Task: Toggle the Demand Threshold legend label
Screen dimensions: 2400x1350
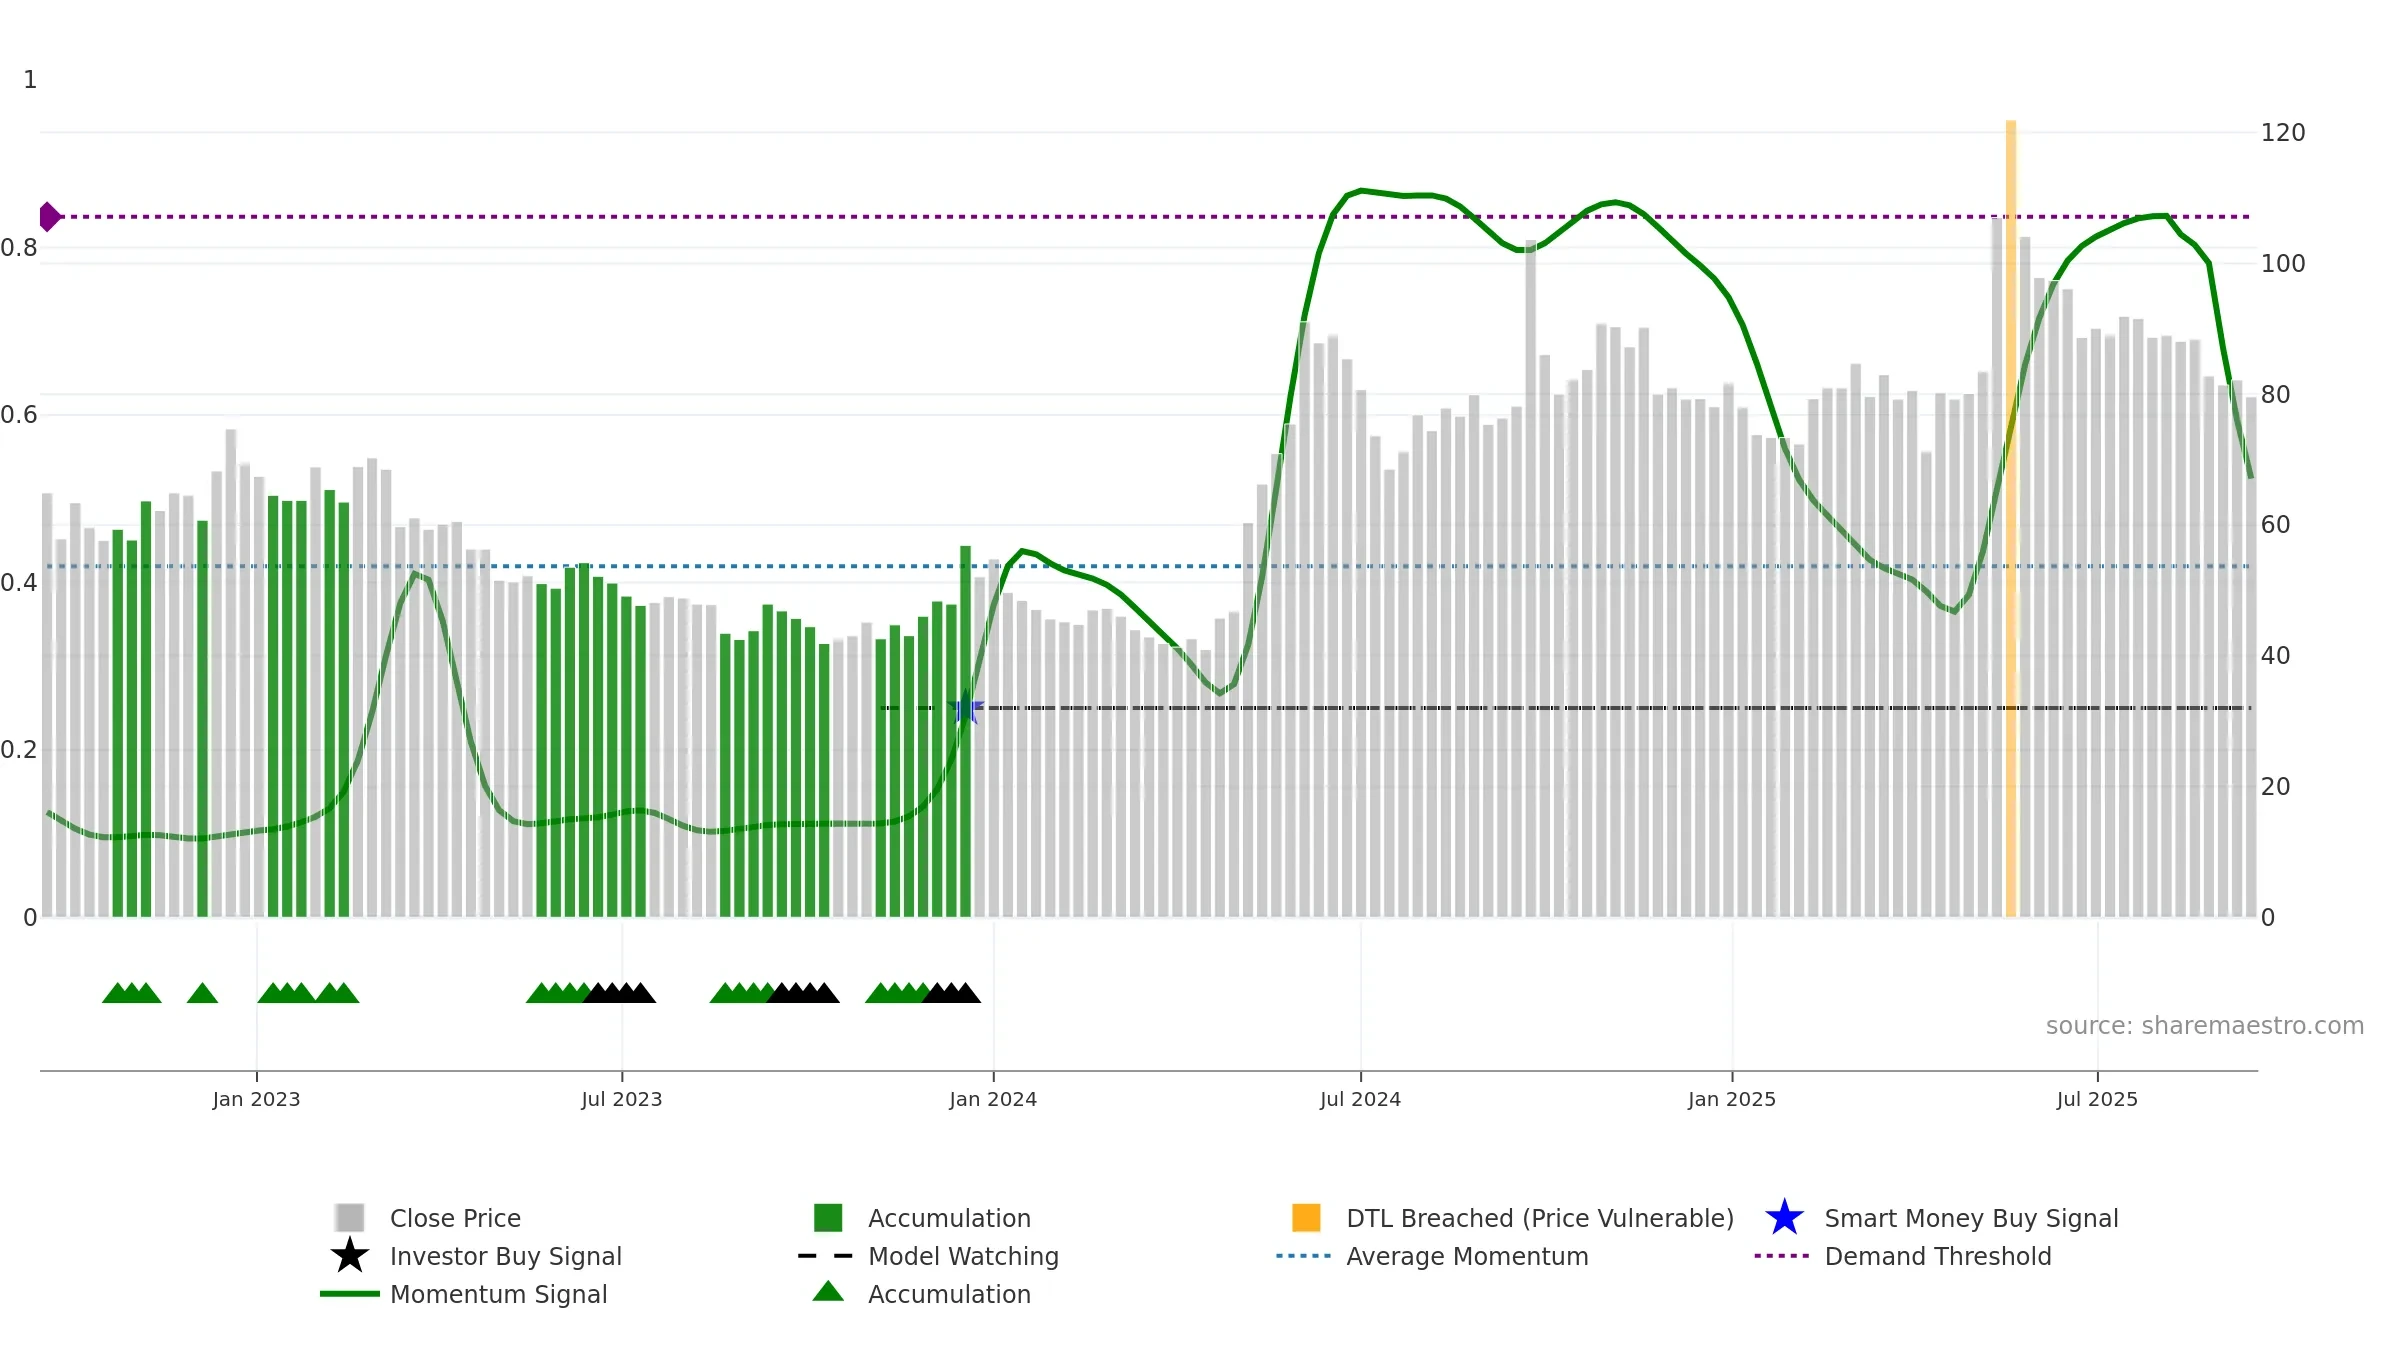Action: click(x=1938, y=1256)
